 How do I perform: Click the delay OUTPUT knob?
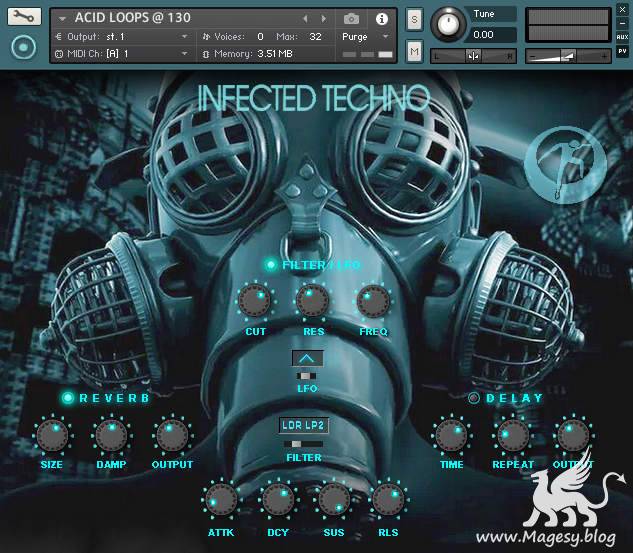[x=573, y=436]
